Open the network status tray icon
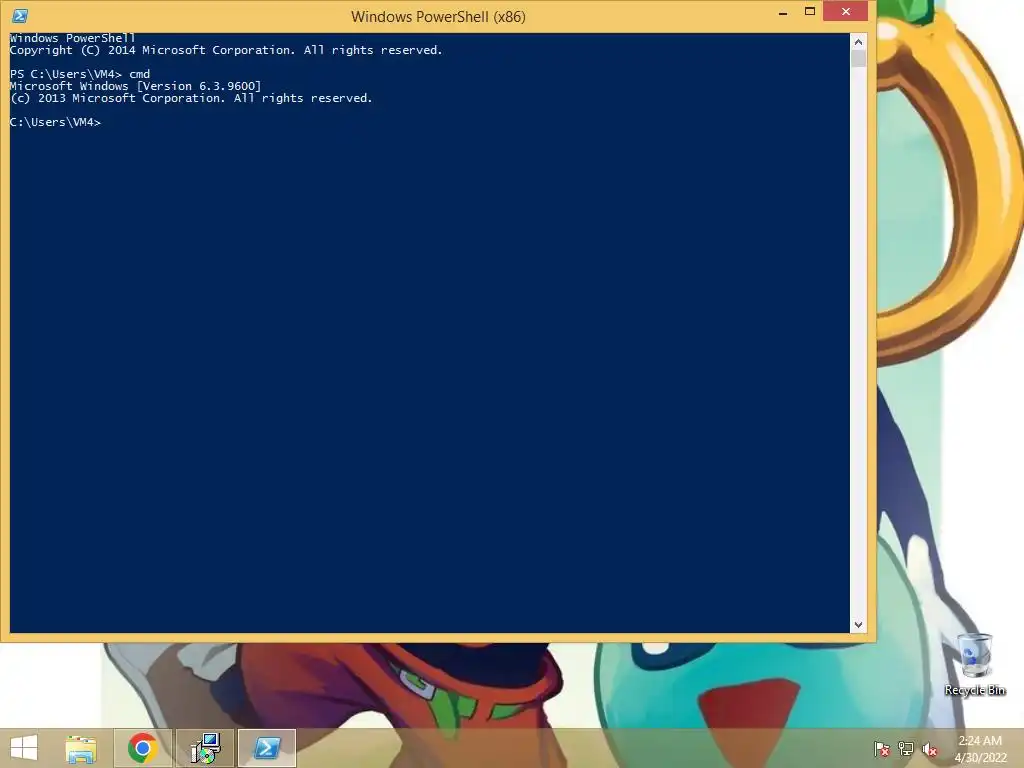Image resolution: width=1024 pixels, height=768 pixels. (x=906, y=749)
